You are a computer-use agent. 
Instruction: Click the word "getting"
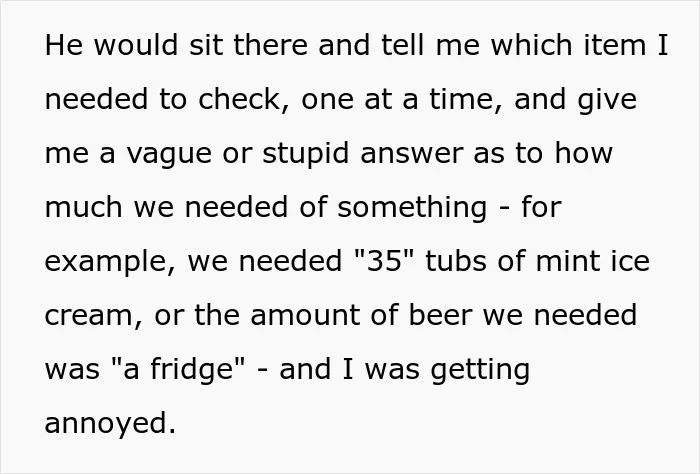coord(480,370)
